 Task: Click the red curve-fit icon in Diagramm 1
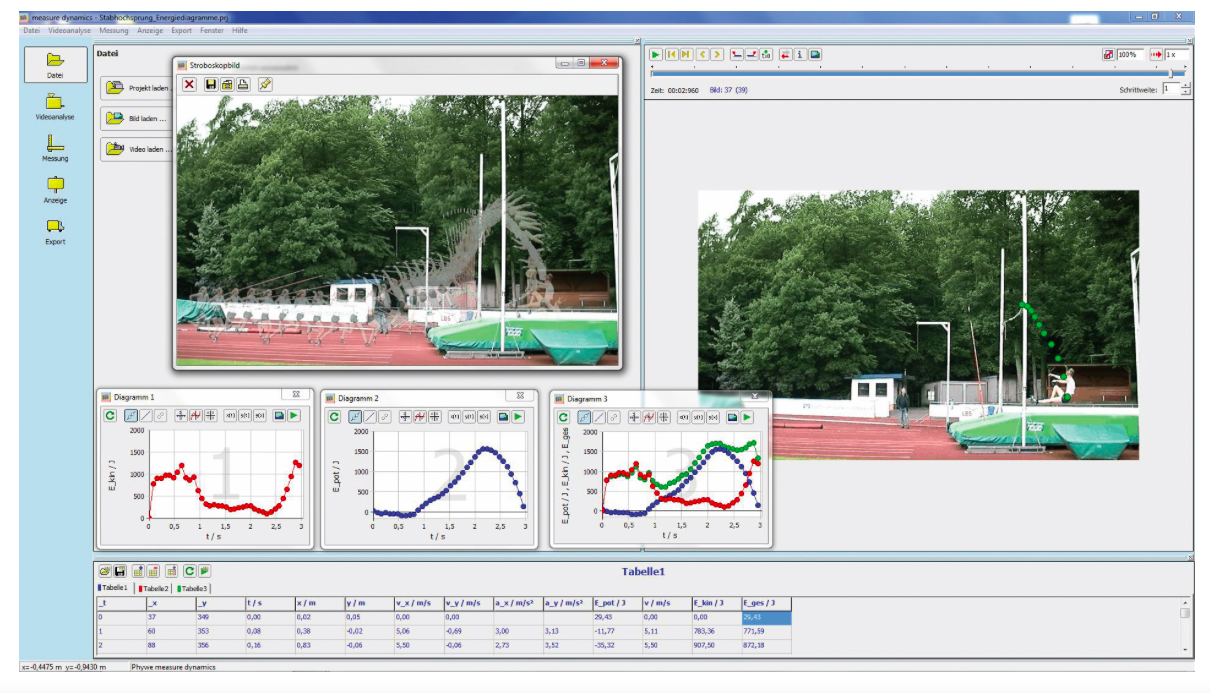[x=196, y=415]
